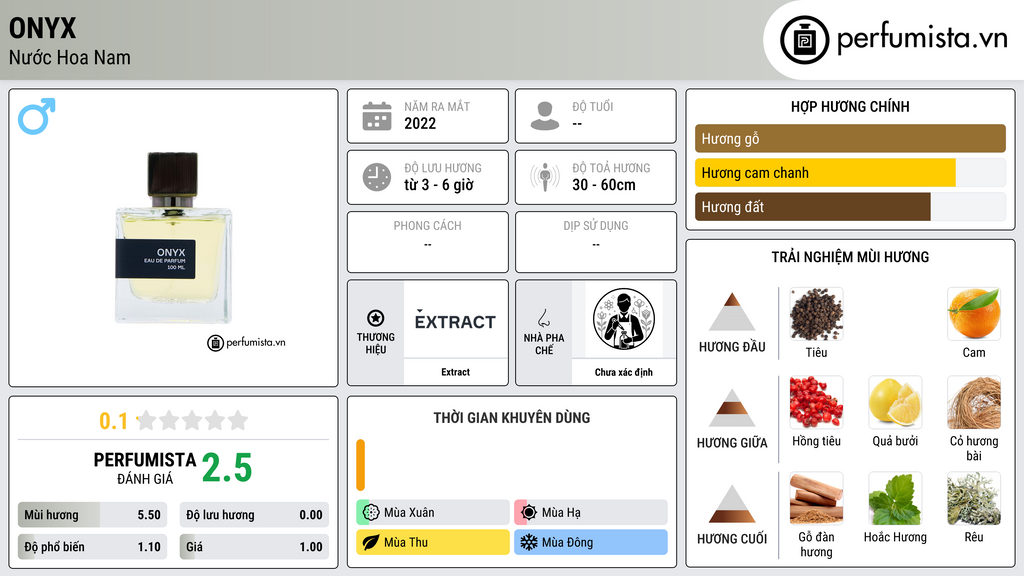
Task: Click the Trải nghiệm mùi hương heading
Action: pyautogui.click(x=850, y=257)
